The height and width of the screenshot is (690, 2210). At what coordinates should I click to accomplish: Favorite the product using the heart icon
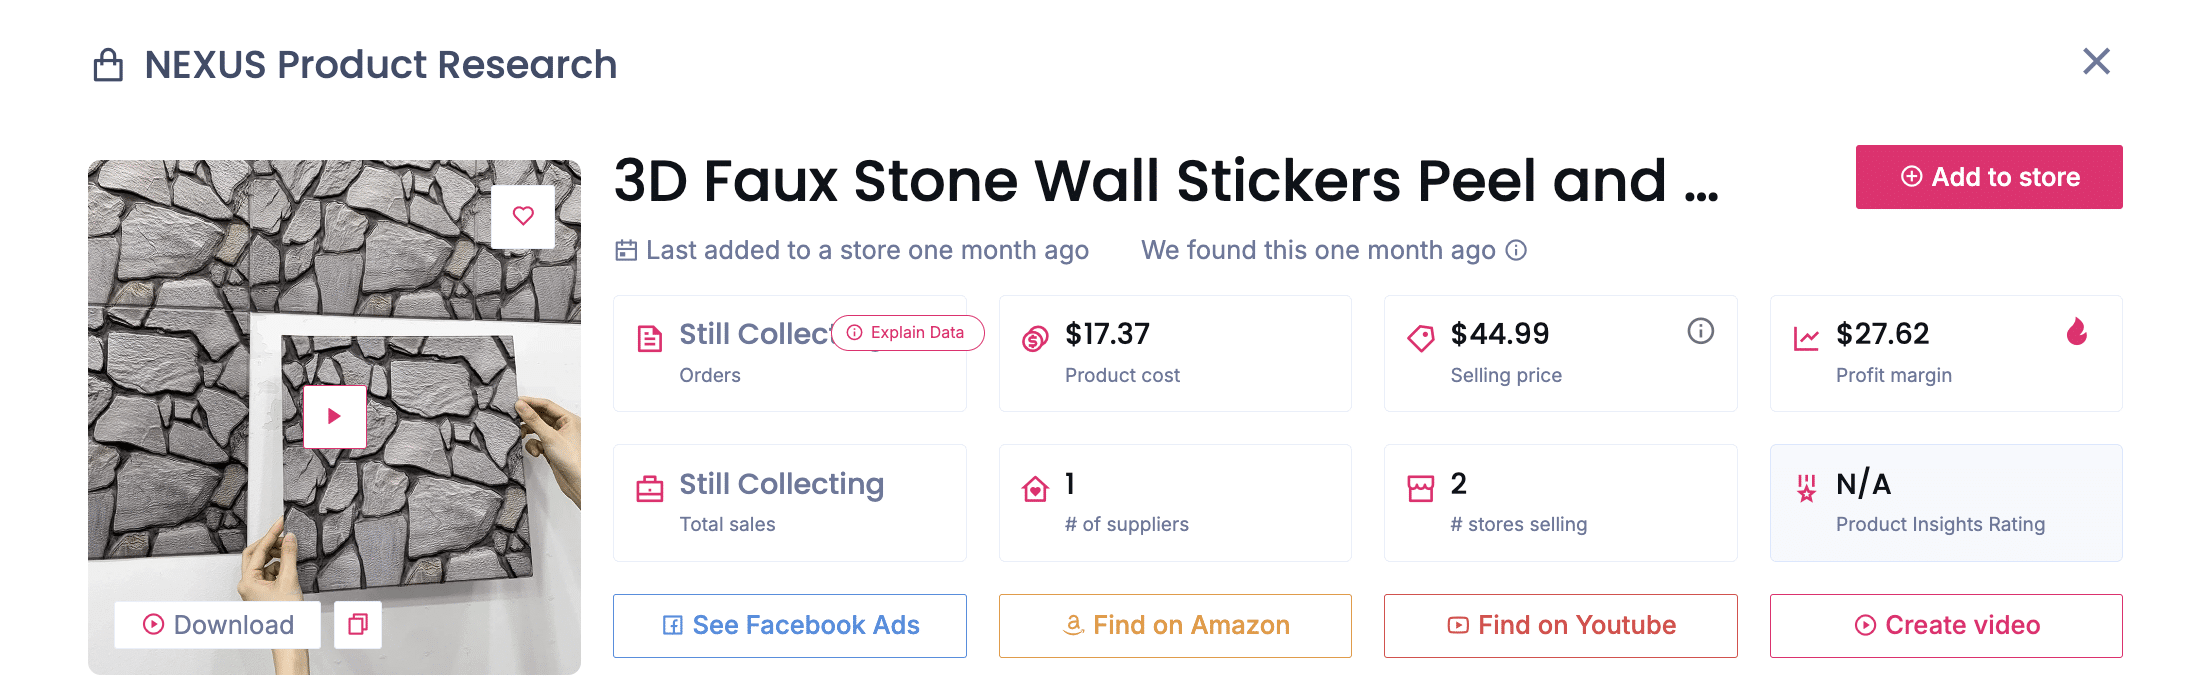[523, 216]
